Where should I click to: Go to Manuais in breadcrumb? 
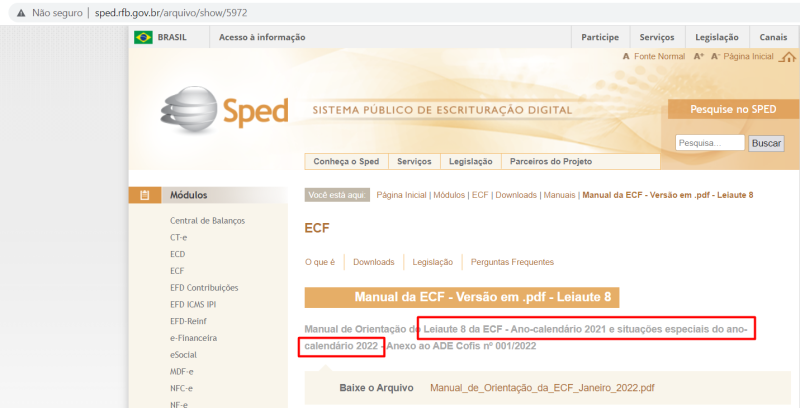(559, 195)
